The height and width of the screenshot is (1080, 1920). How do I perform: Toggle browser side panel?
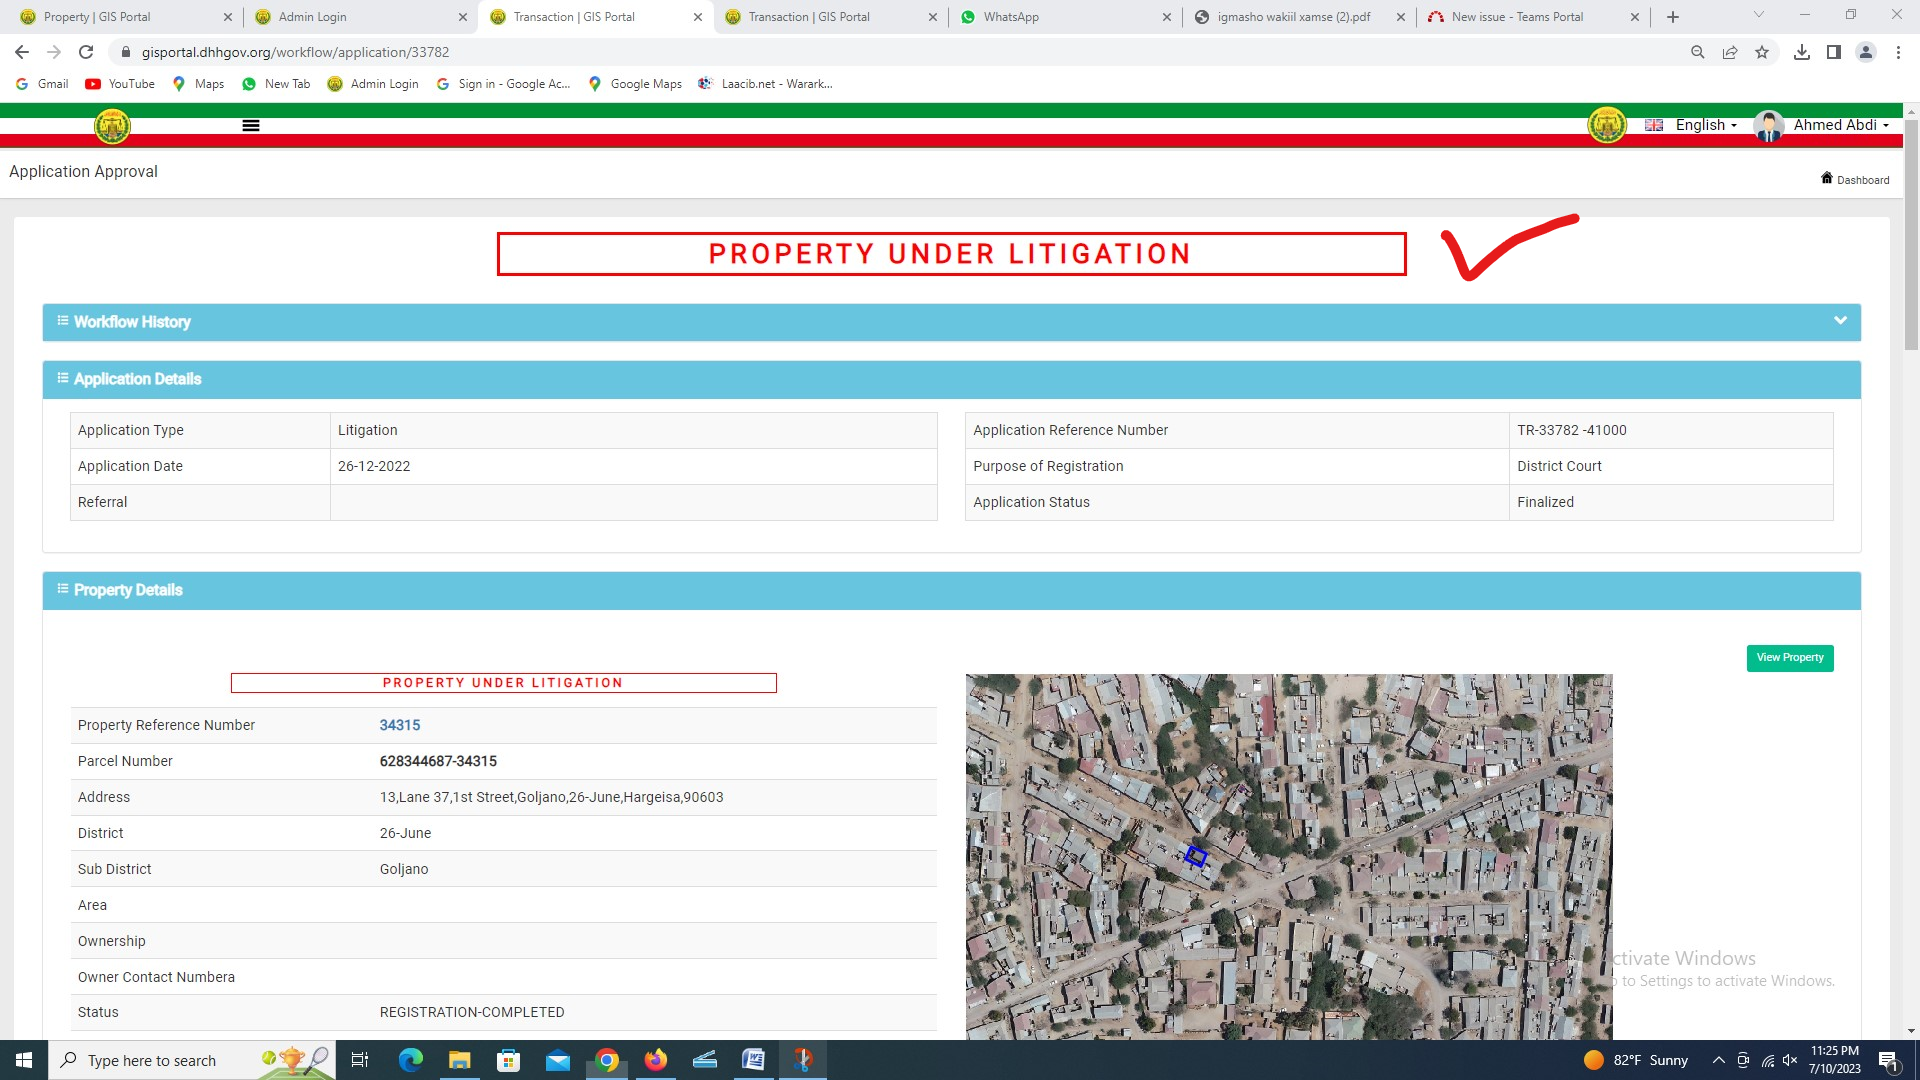[x=1834, y=52]
